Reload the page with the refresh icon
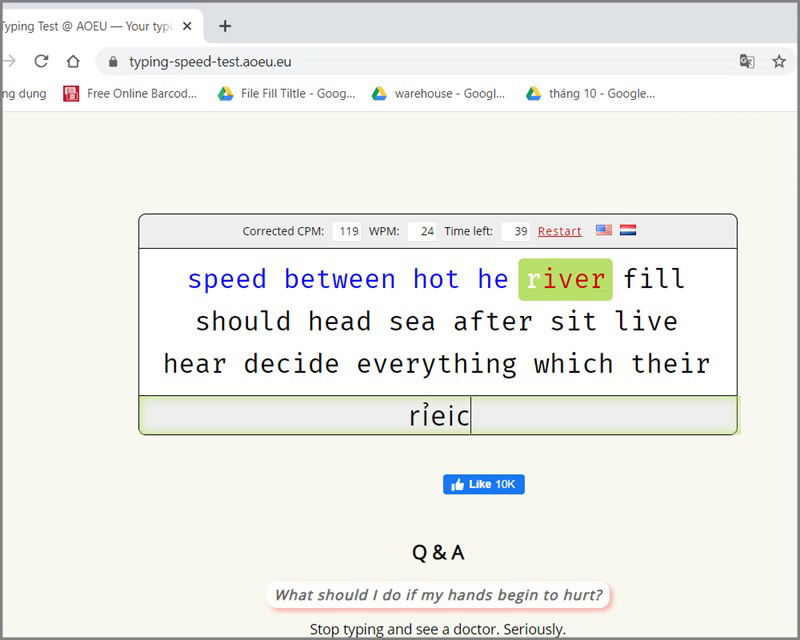 [41, 61]
